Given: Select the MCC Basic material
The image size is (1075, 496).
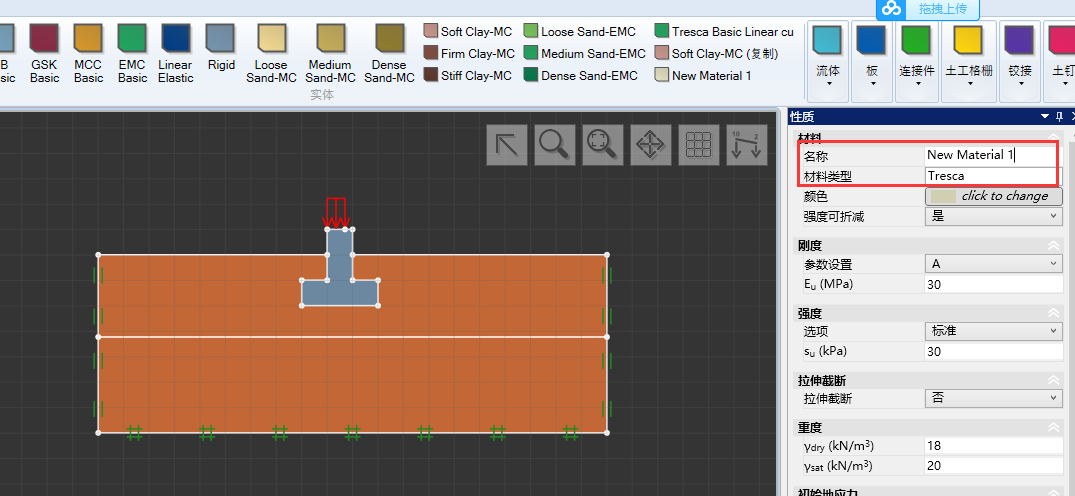Looking at the screenshot, I should 88,54.
